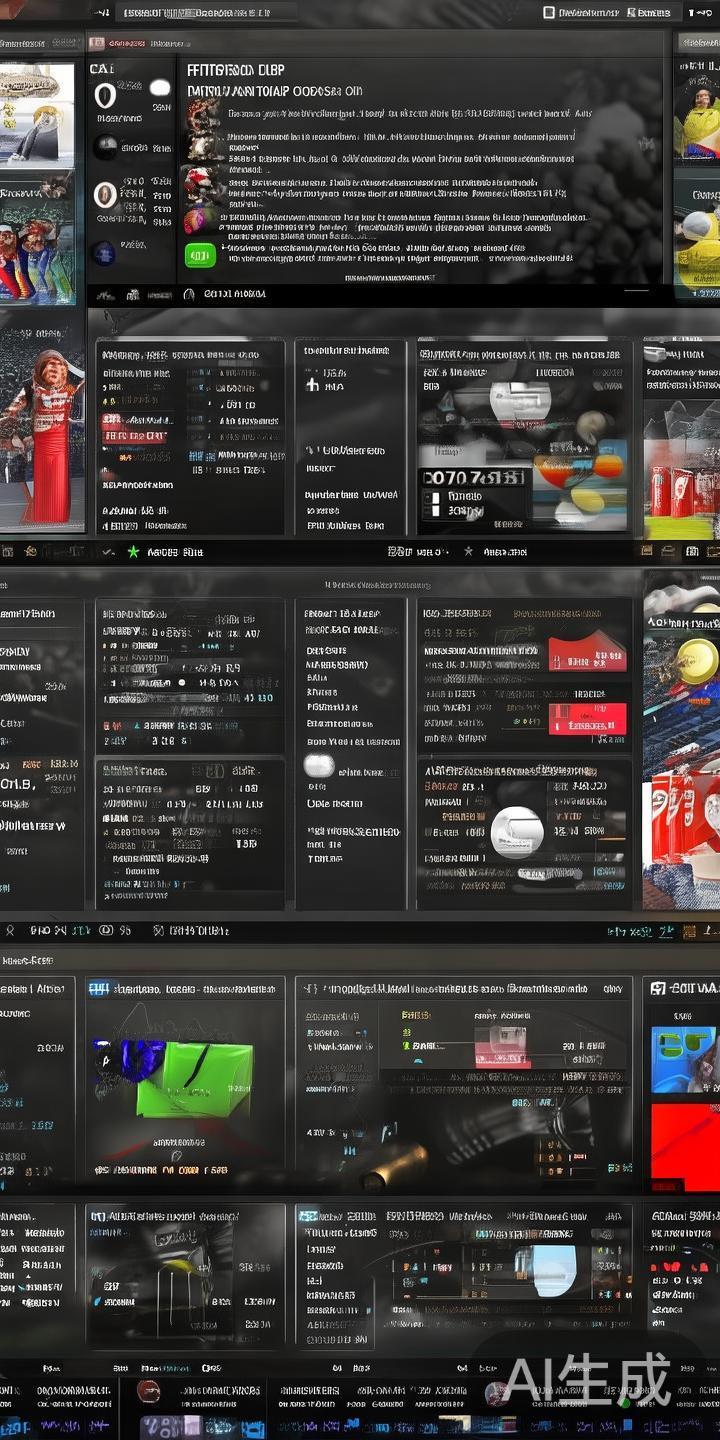Click the plus icon in the narrow middle panel
The height and width of the screenshot is (1440, 720).
(x=312, y=384)
